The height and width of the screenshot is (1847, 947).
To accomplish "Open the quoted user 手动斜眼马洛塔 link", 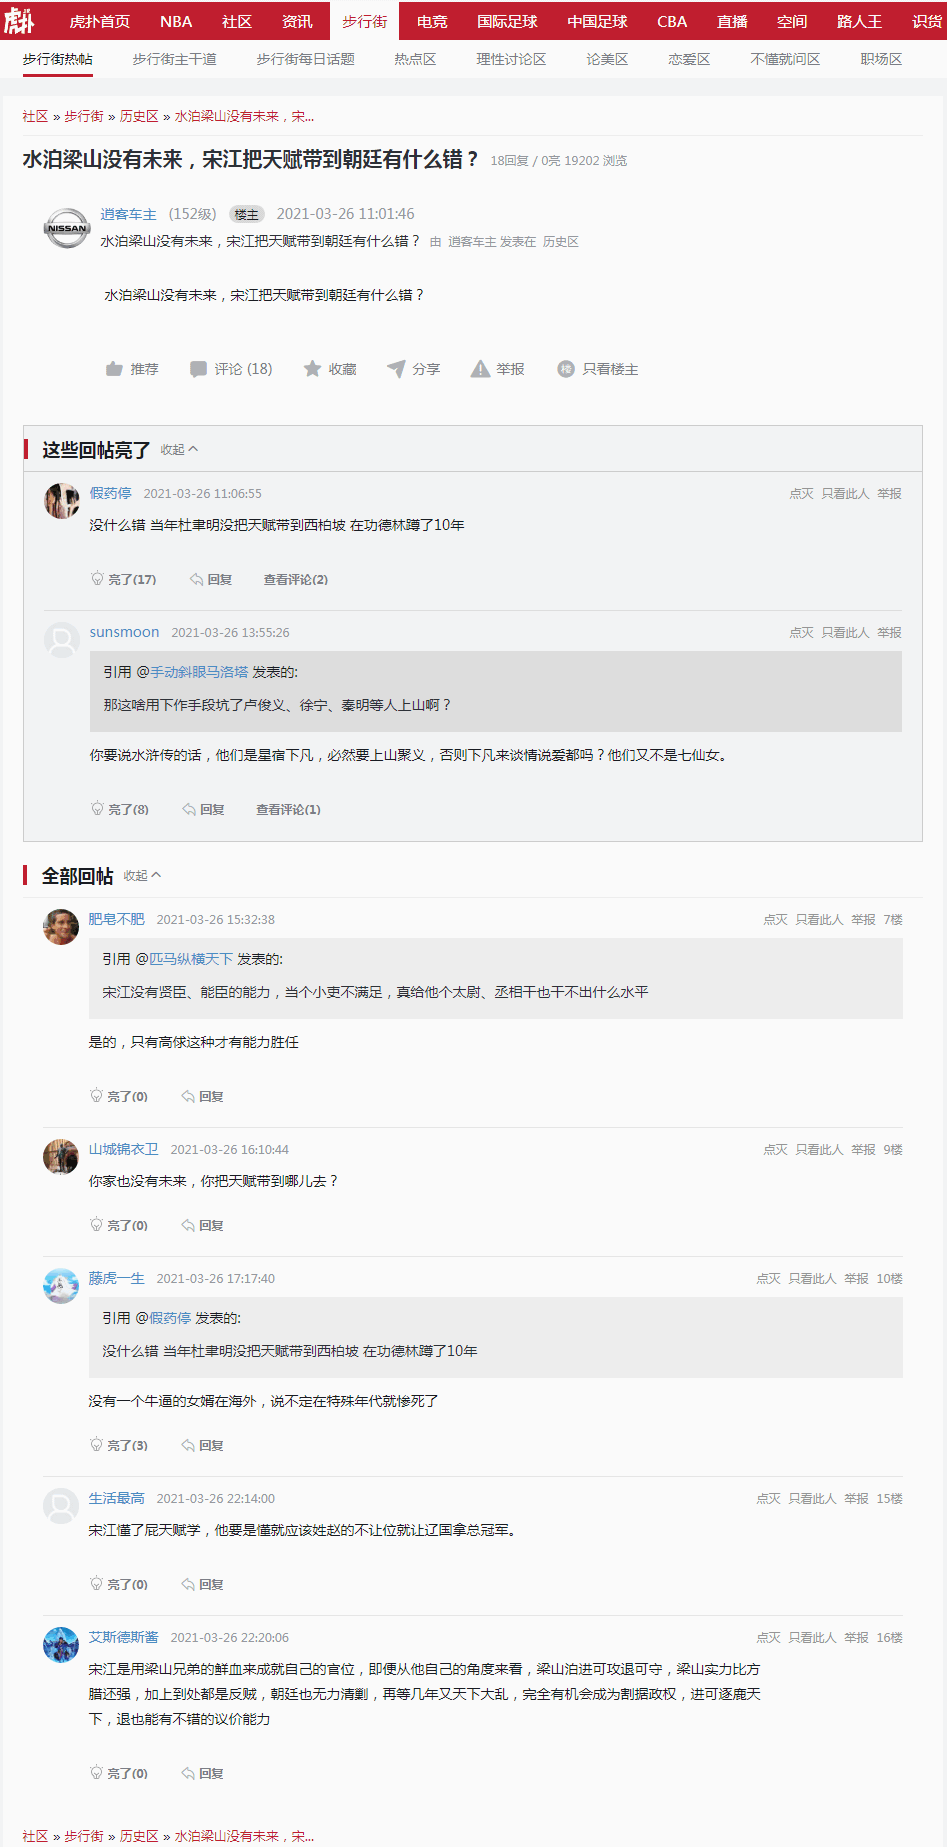I will [x=199, y=672].
